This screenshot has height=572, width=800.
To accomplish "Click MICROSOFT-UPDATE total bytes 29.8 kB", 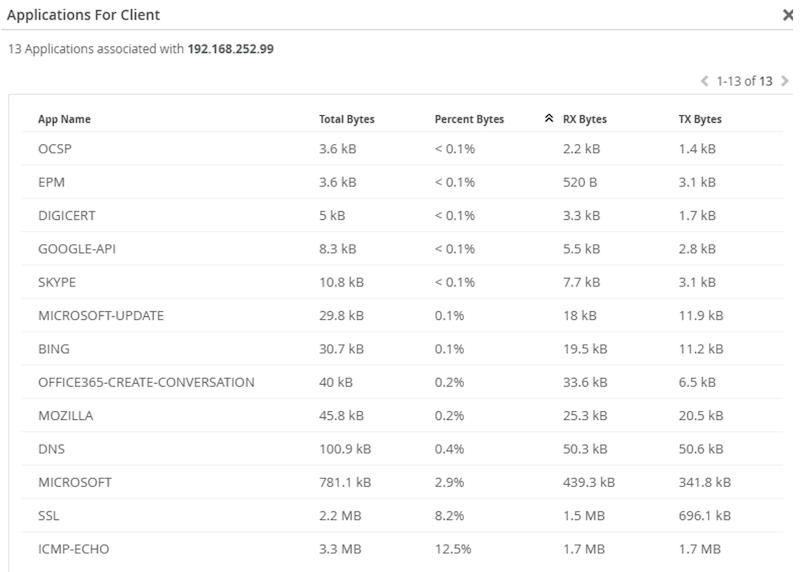I will 342,315.
